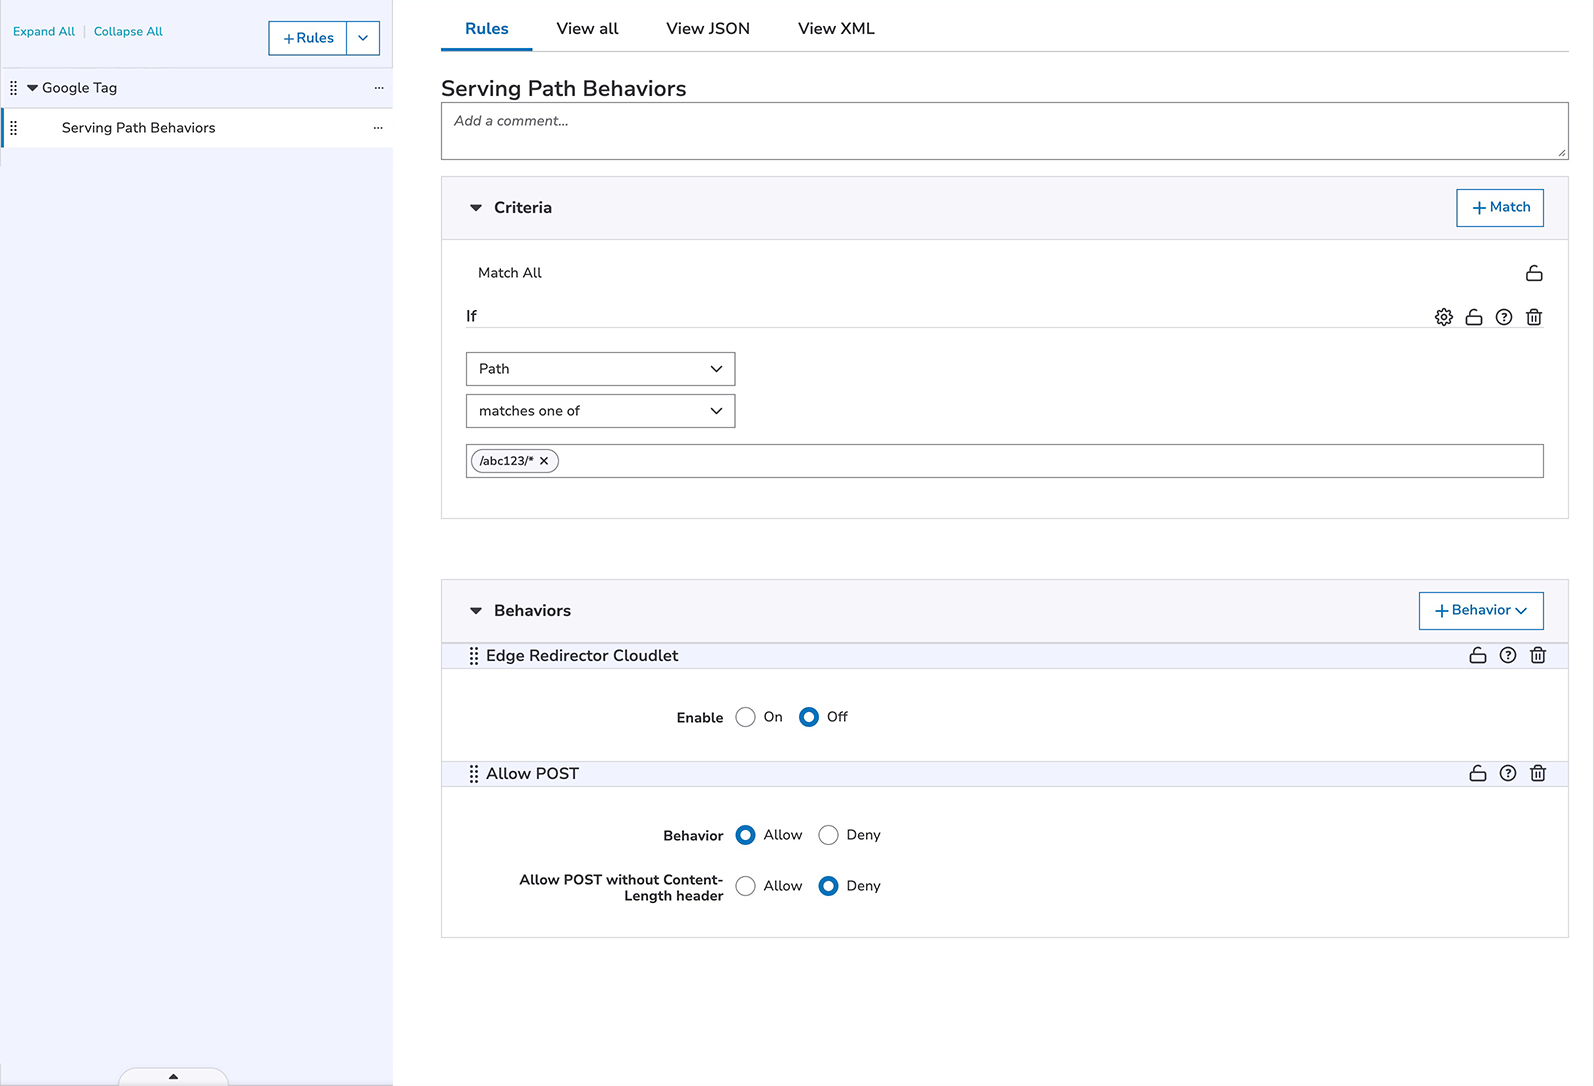Click the Expand All link
The height and width of the screenshot is (1086, 1594).
click(44, 32)
